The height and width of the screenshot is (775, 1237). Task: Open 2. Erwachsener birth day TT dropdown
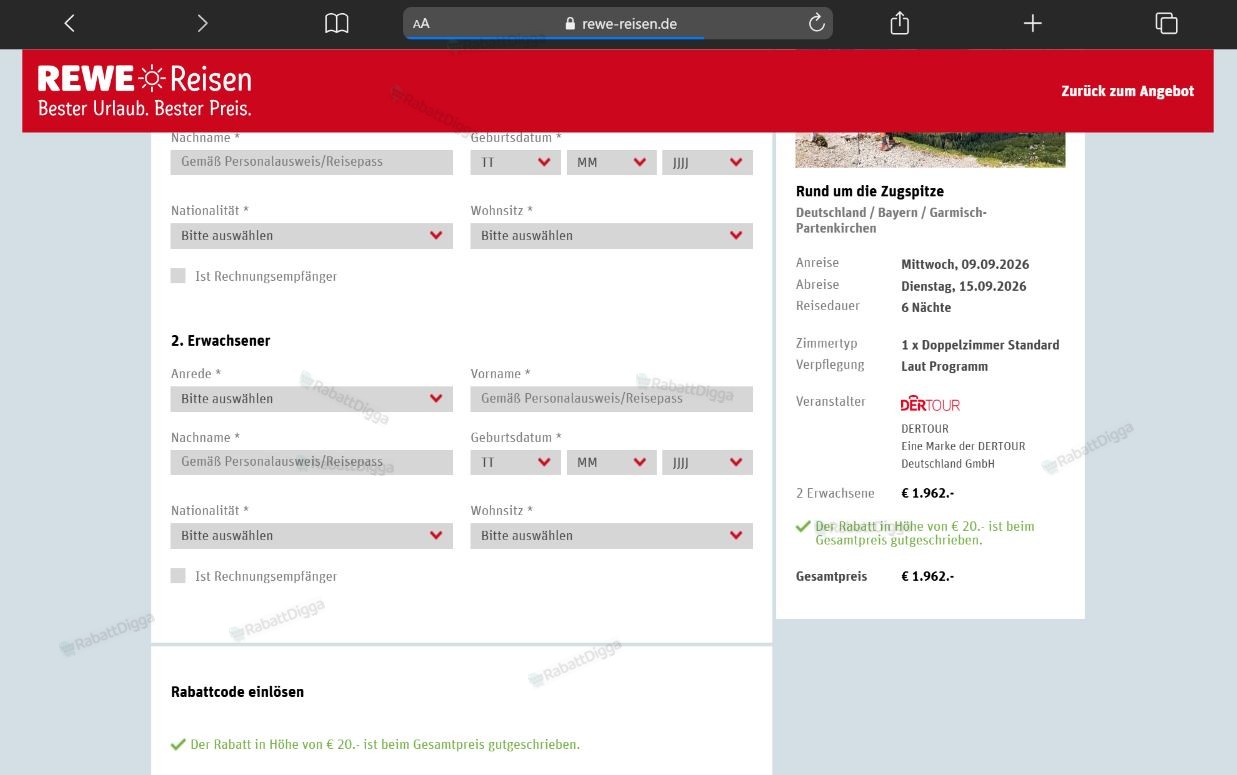[515, 462]
